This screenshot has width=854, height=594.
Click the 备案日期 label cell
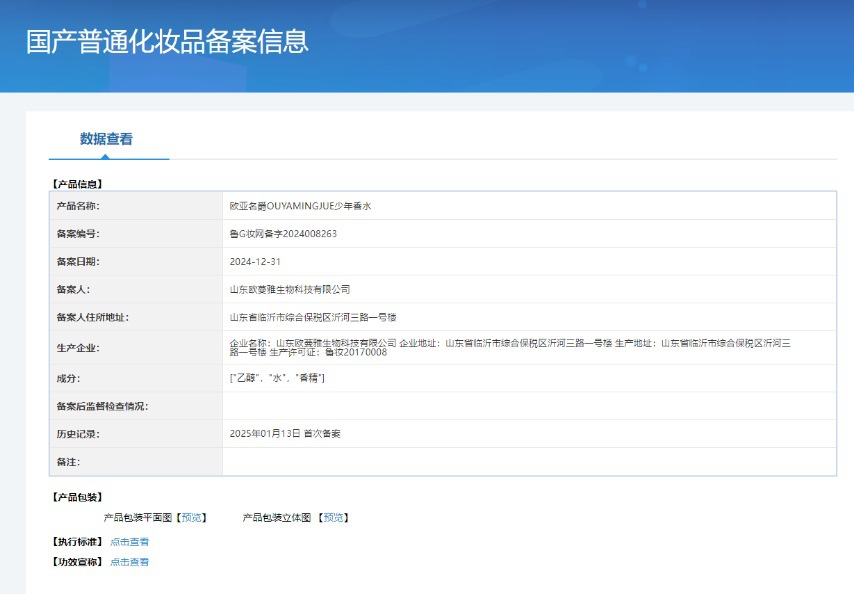136,261
